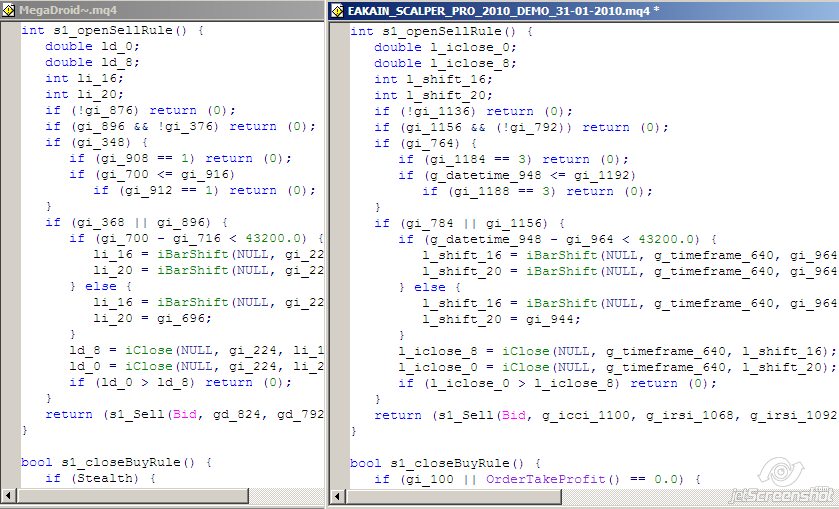This screenshot has width=839, height=509.
Task: Click 'if (gi_784 || gi_1156) {' line
Action: (469, 224)
